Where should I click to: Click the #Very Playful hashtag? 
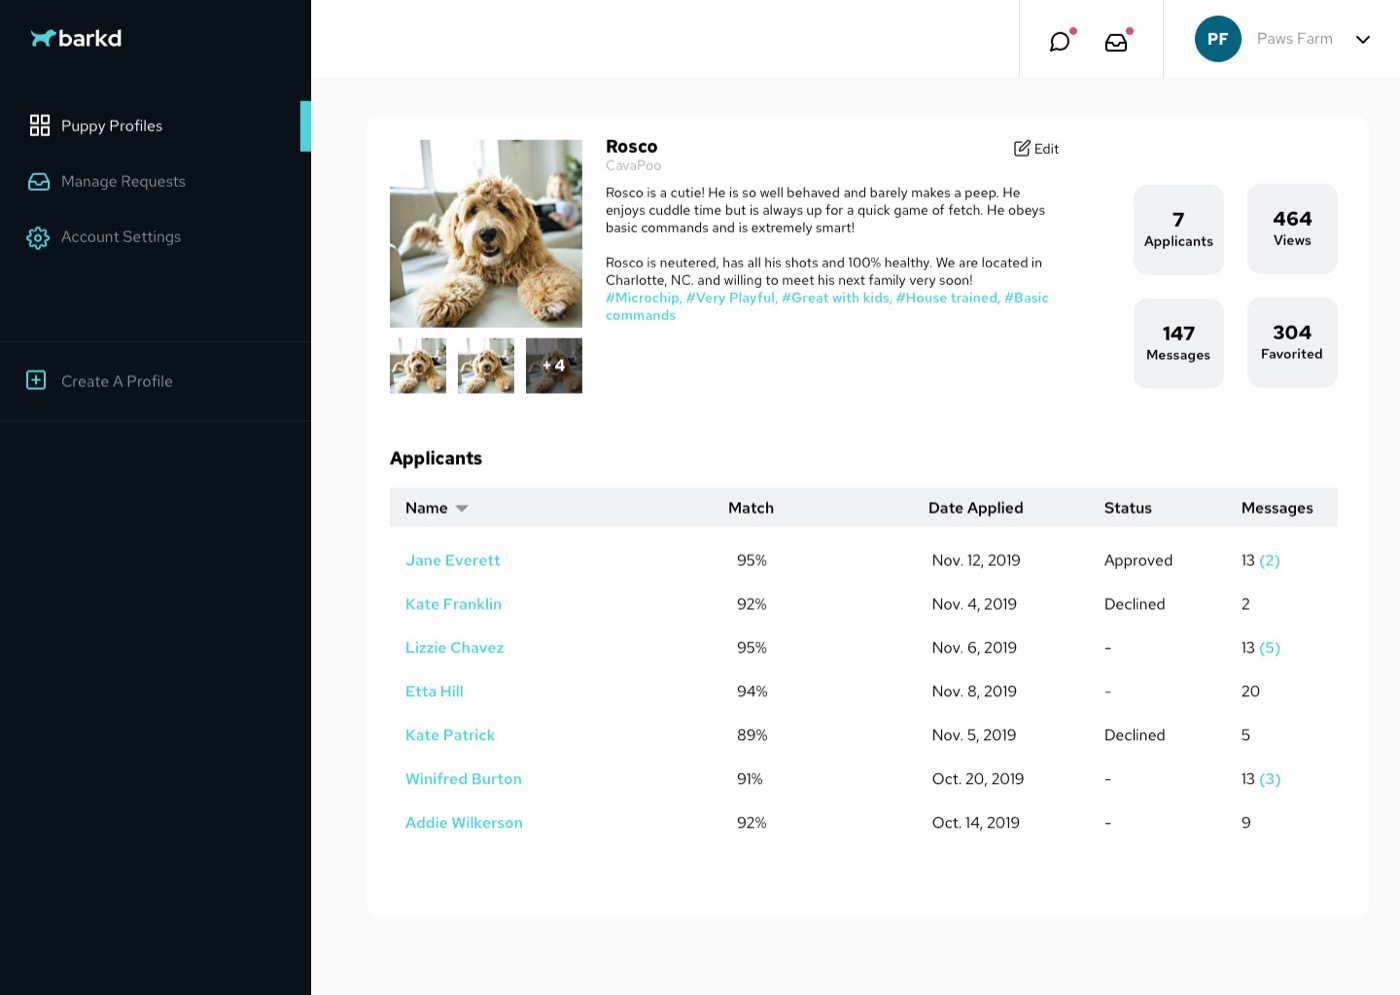(731, 298)
